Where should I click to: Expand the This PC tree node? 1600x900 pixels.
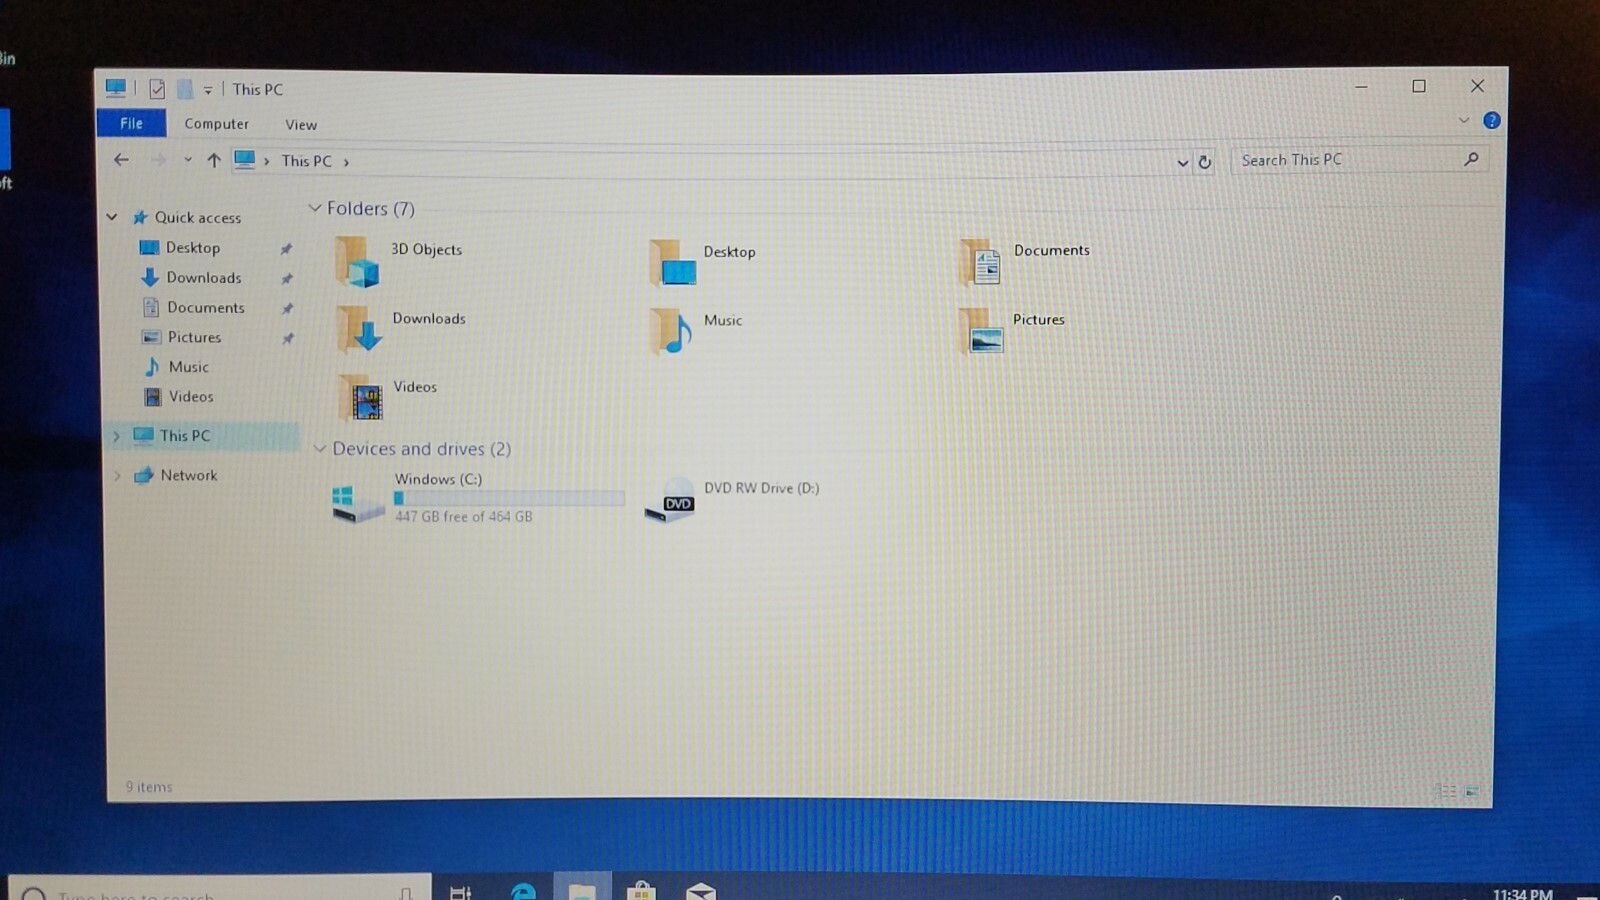[117, 436]
